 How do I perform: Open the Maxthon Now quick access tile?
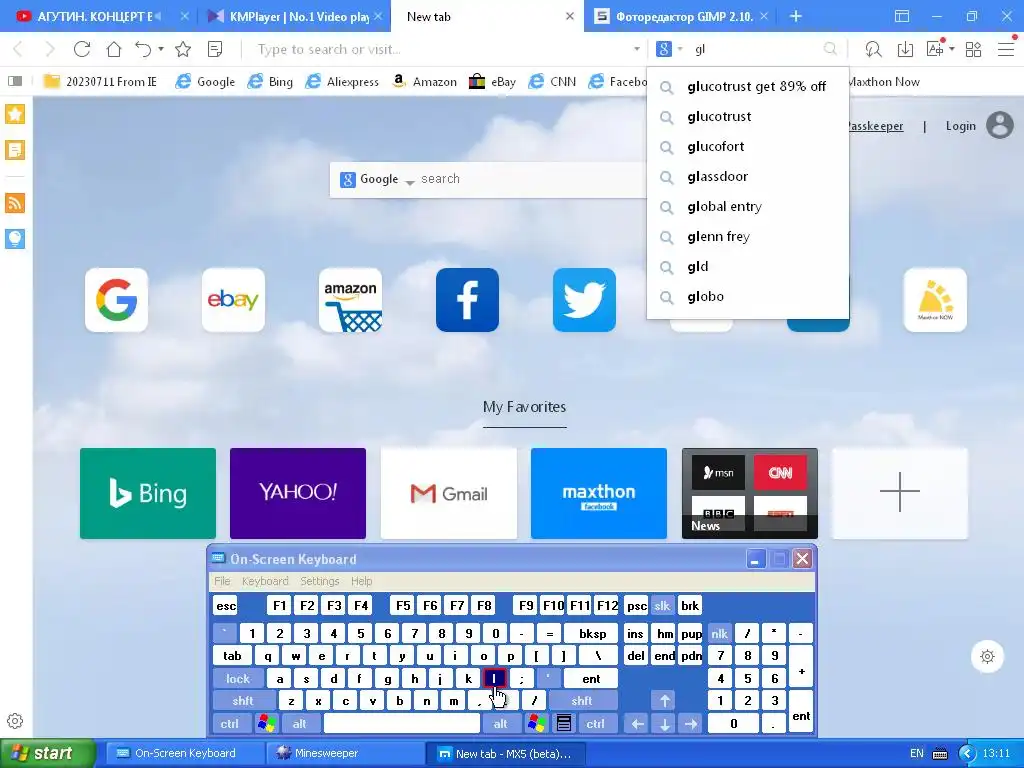935,300
